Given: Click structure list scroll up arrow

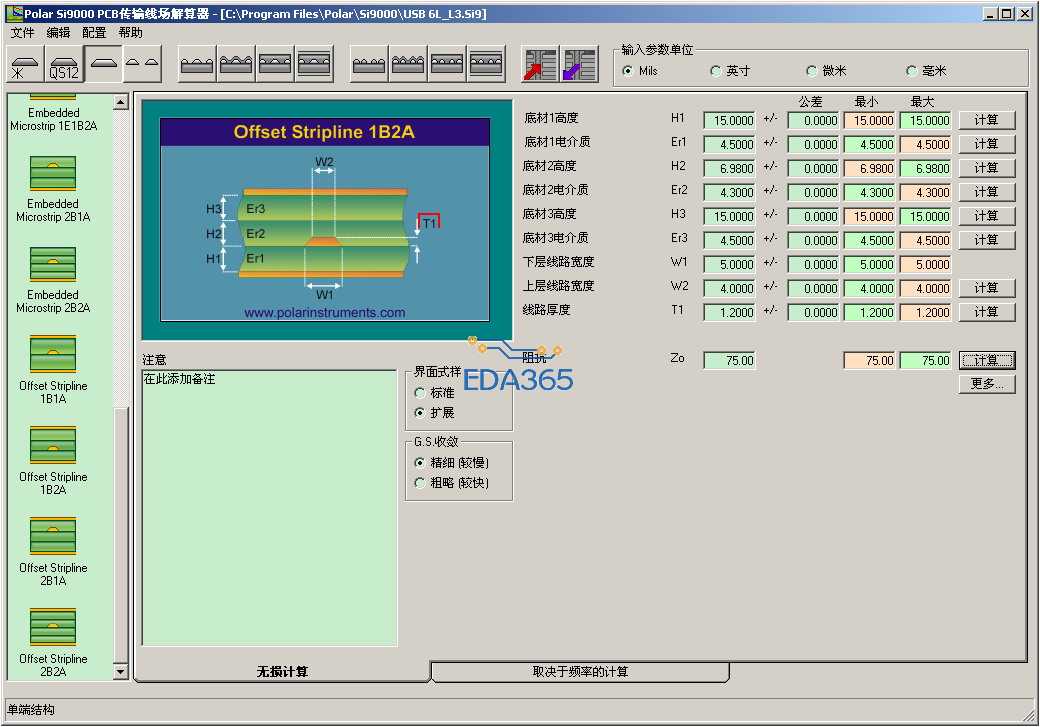Looking at the screenshot, I should tap(121, 101).
